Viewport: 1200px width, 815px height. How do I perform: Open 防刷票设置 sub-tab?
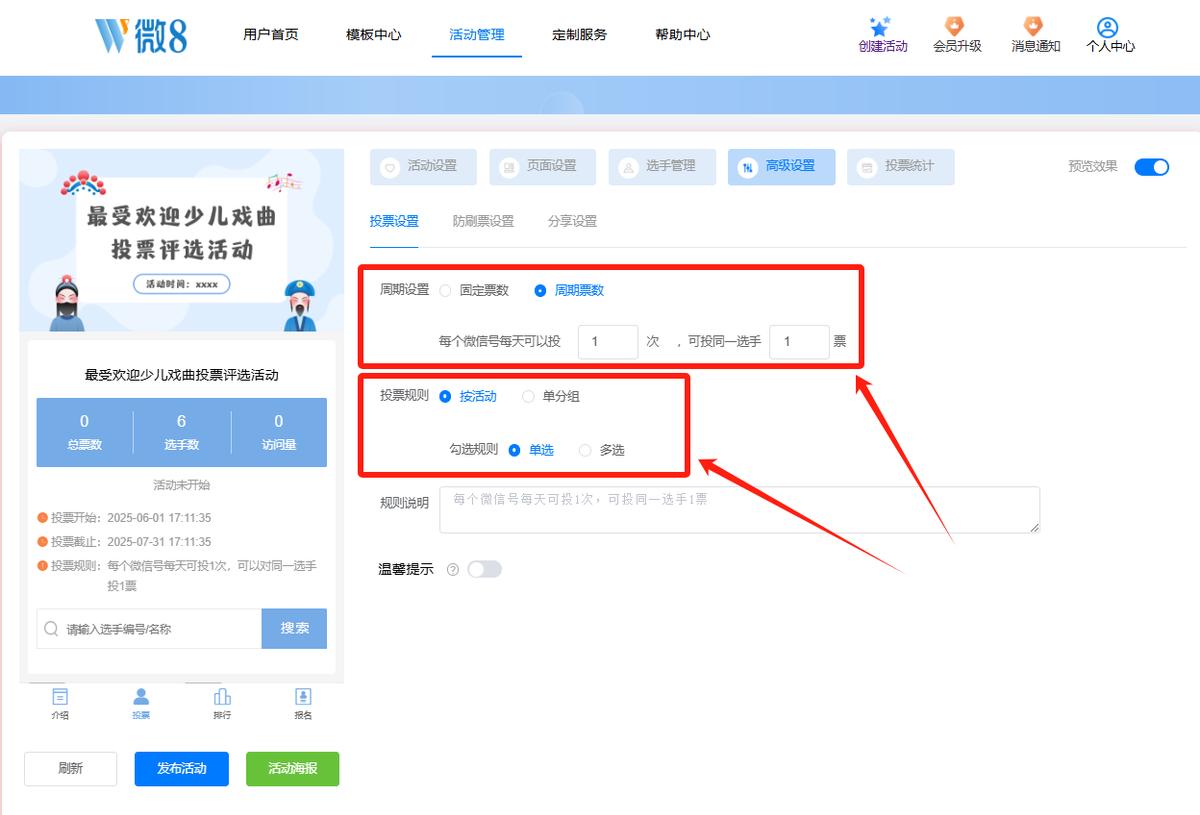pos(483,221)
